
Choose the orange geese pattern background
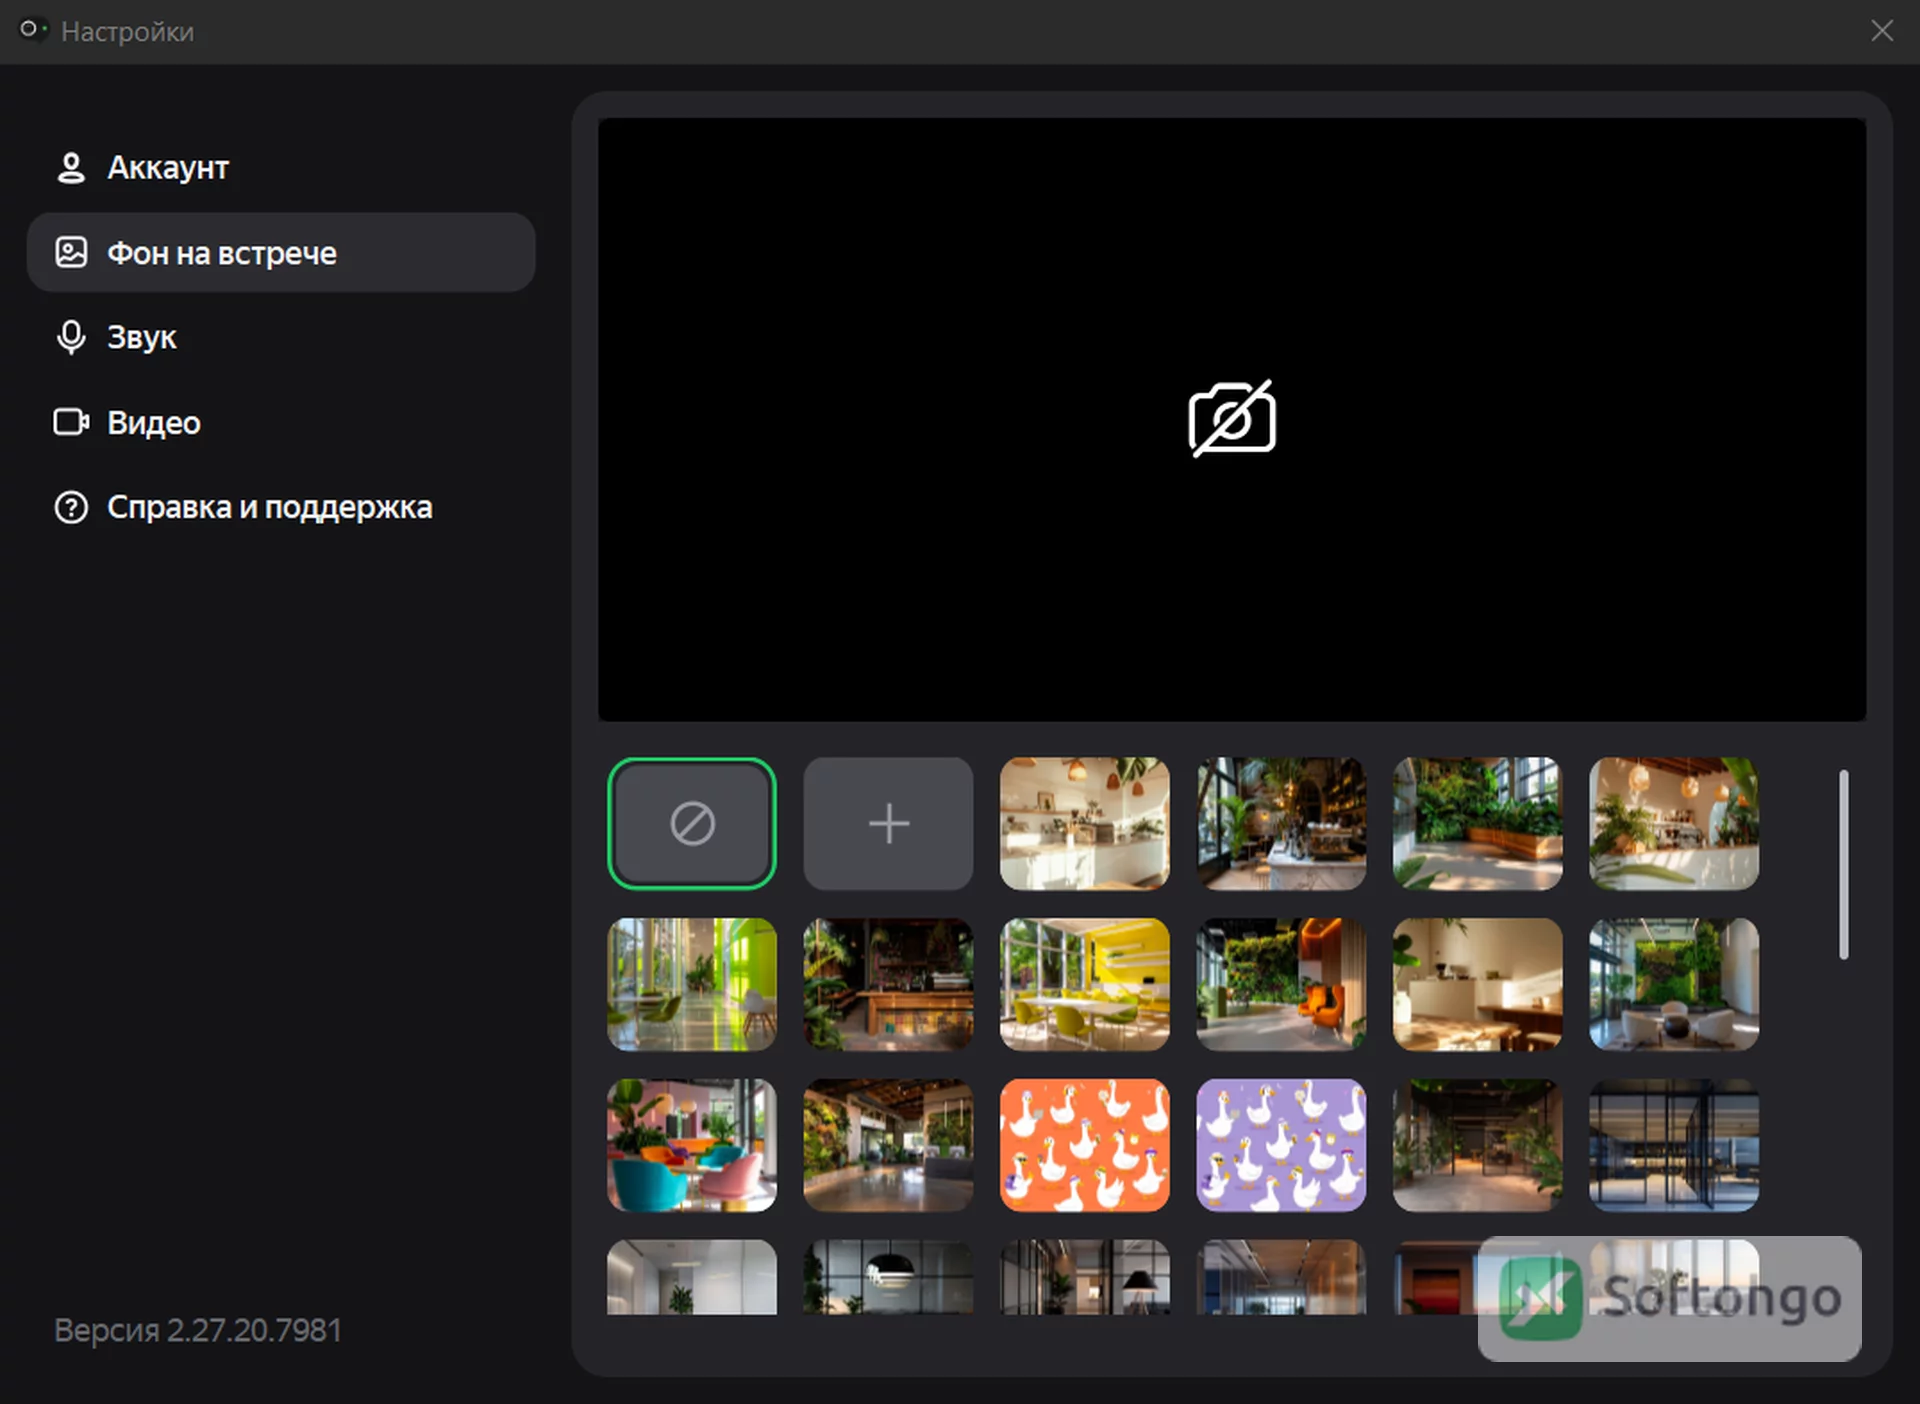pos(1085,1145)
